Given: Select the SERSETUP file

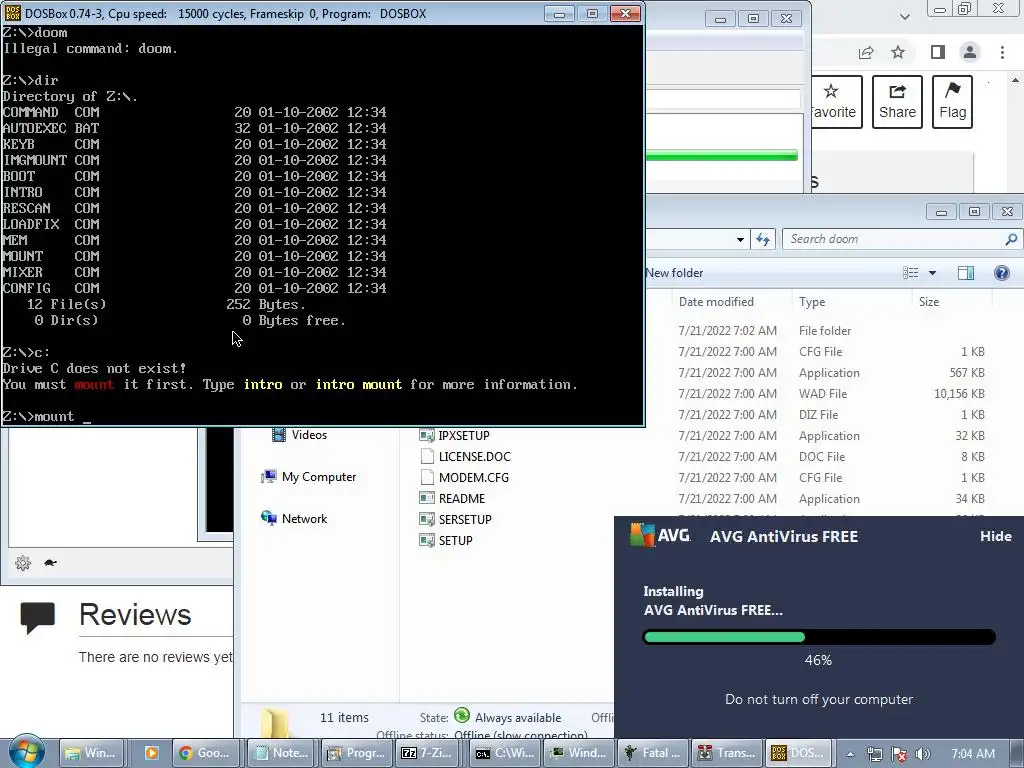Looking at the screenshot, I should (x=455, y=519).
